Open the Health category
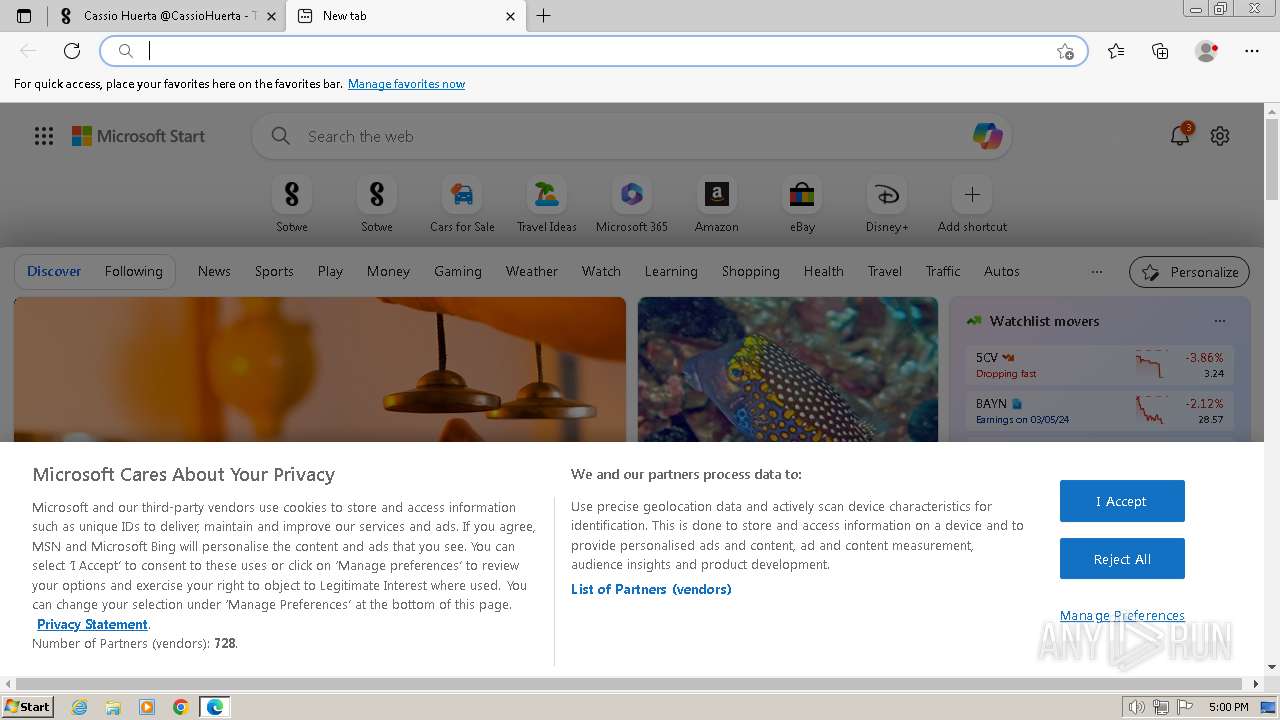The height and width of the screenshot is (720, 1280). 824,271
